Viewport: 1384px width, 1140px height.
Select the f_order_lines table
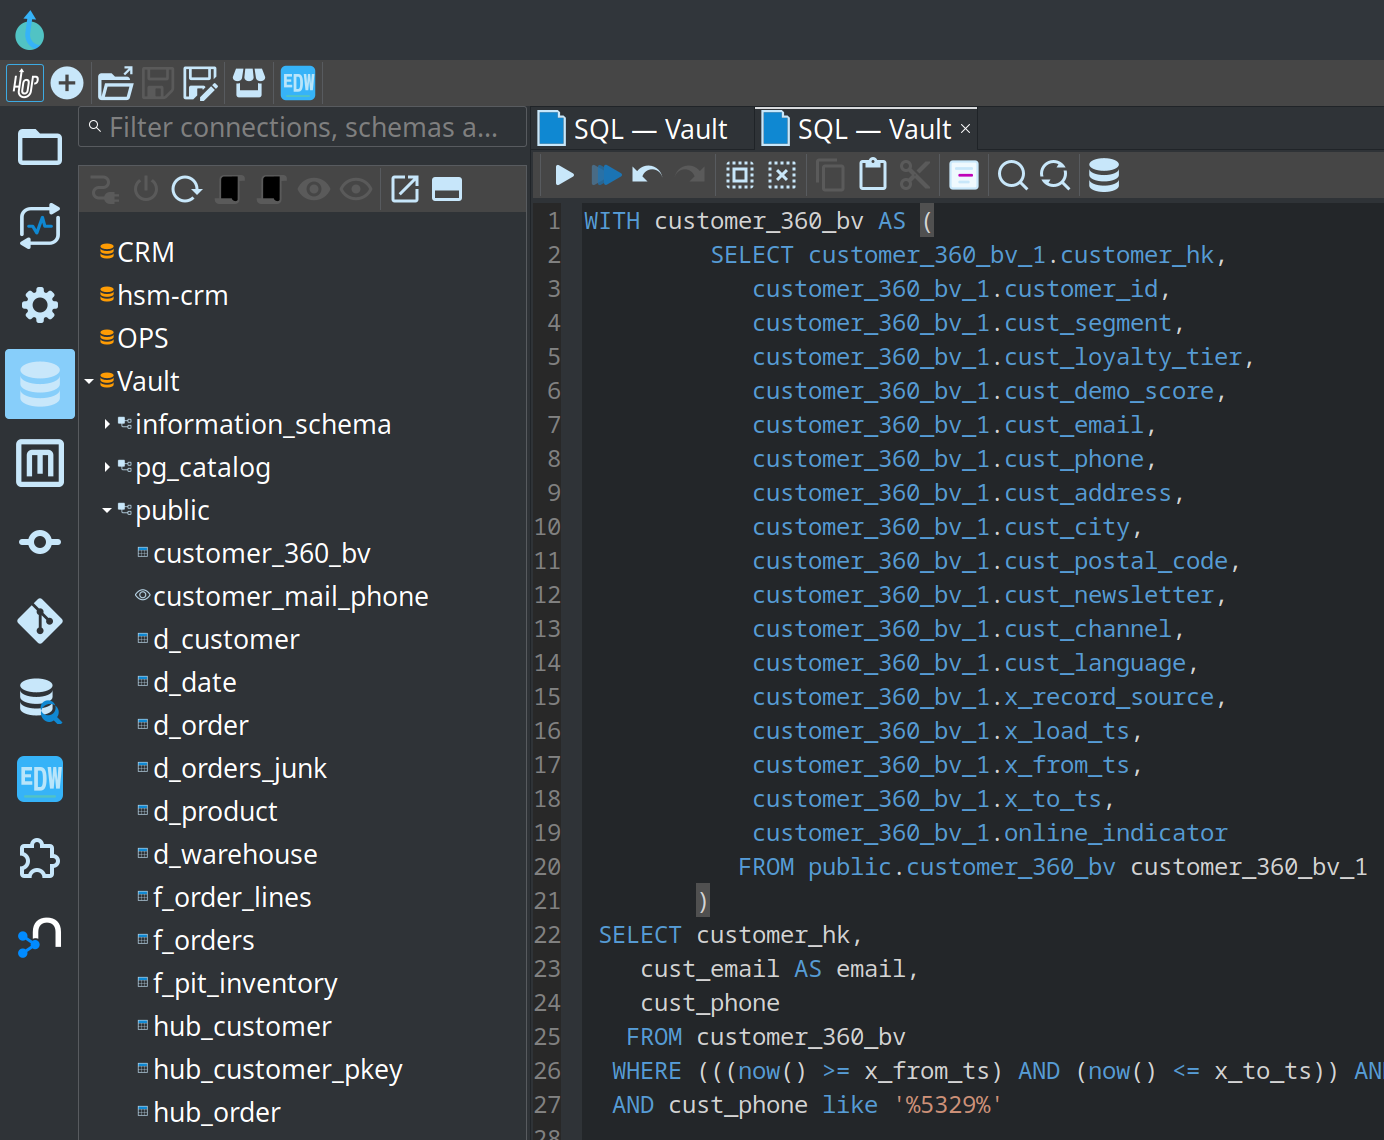pyautogui.click(x=232, y=897)
